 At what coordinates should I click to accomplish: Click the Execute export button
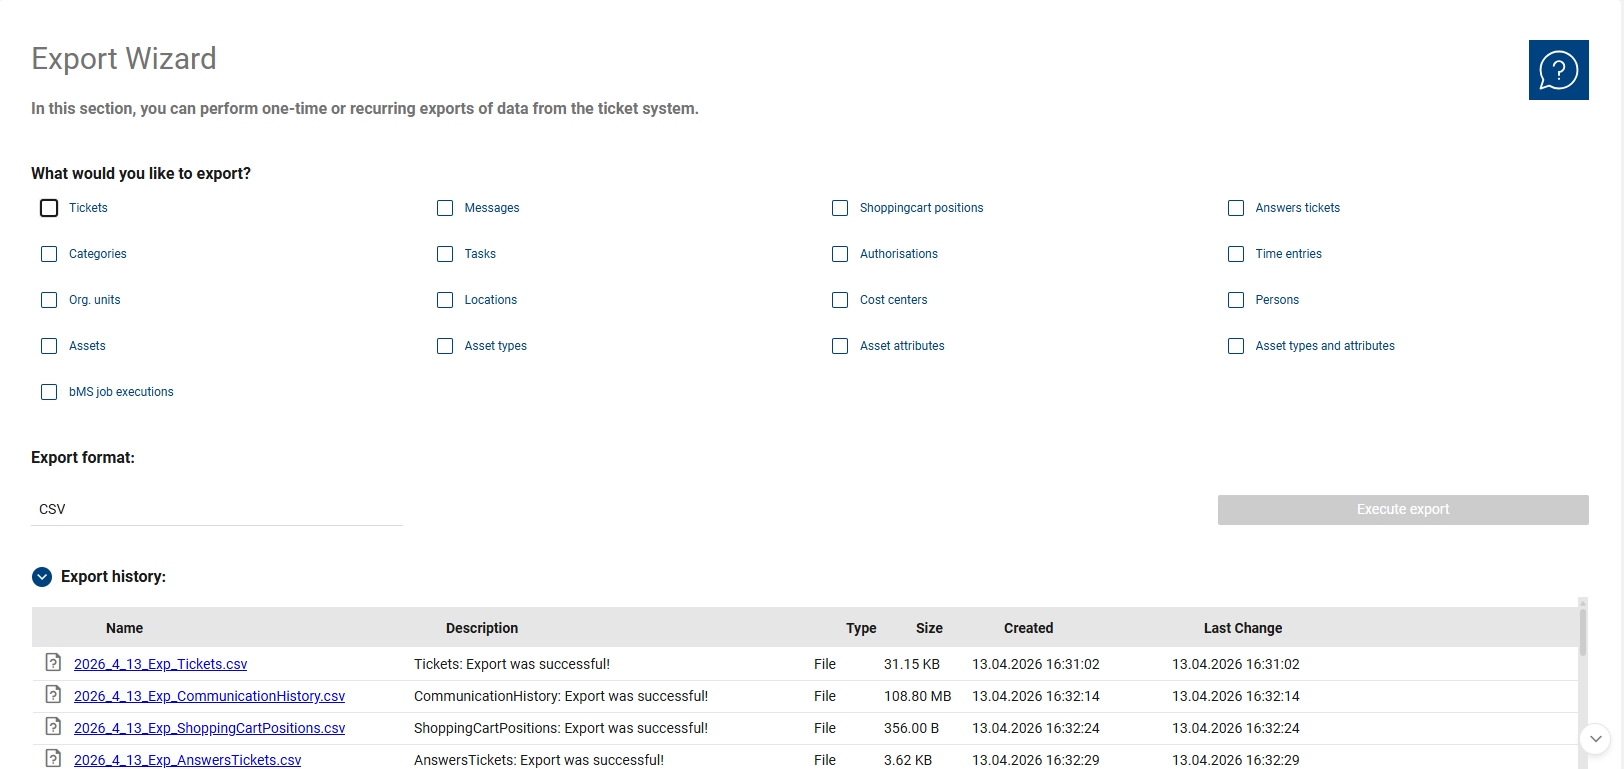[1403, 509]
